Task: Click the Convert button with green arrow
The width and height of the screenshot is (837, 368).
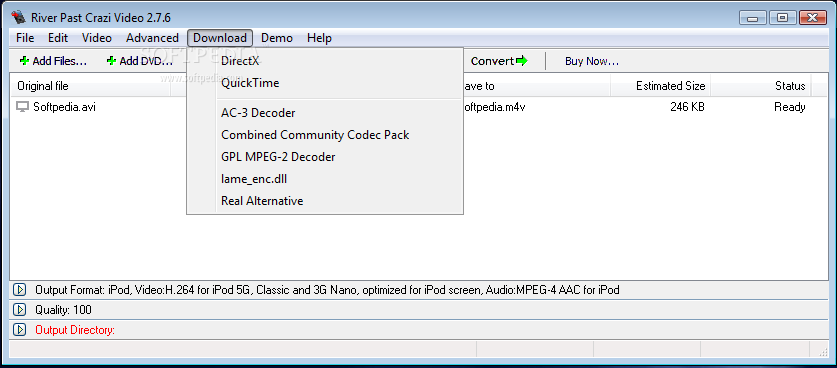Action: (499, 61)
